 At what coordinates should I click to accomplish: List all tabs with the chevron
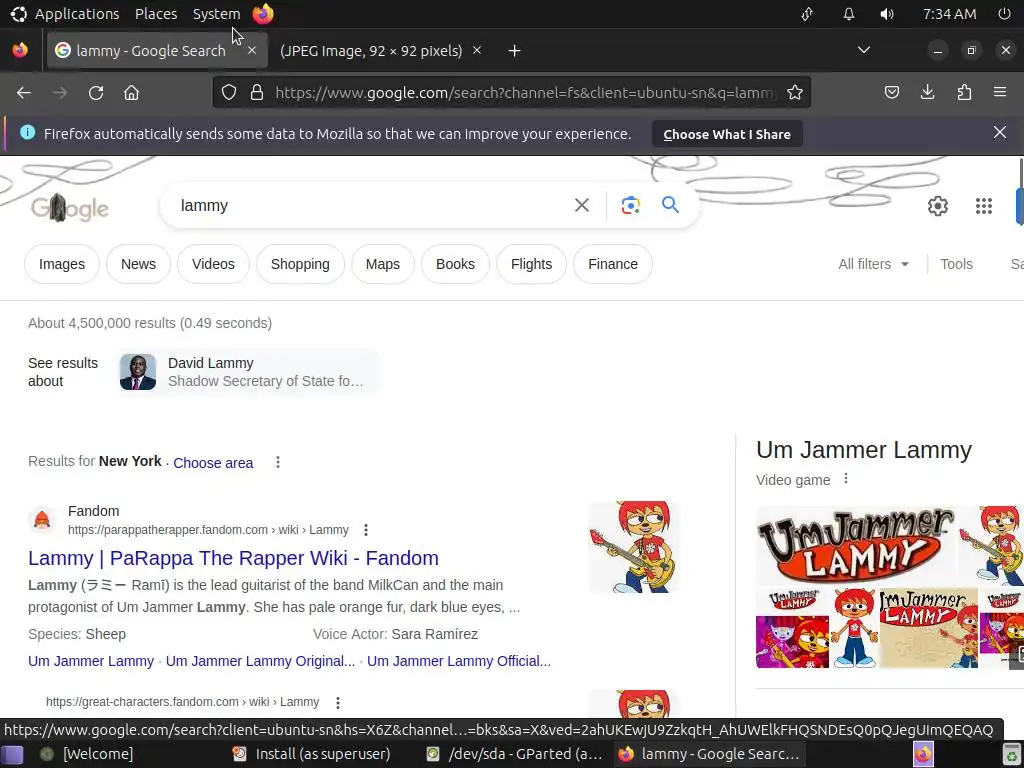pyautogui.click(x=863, y=50)
